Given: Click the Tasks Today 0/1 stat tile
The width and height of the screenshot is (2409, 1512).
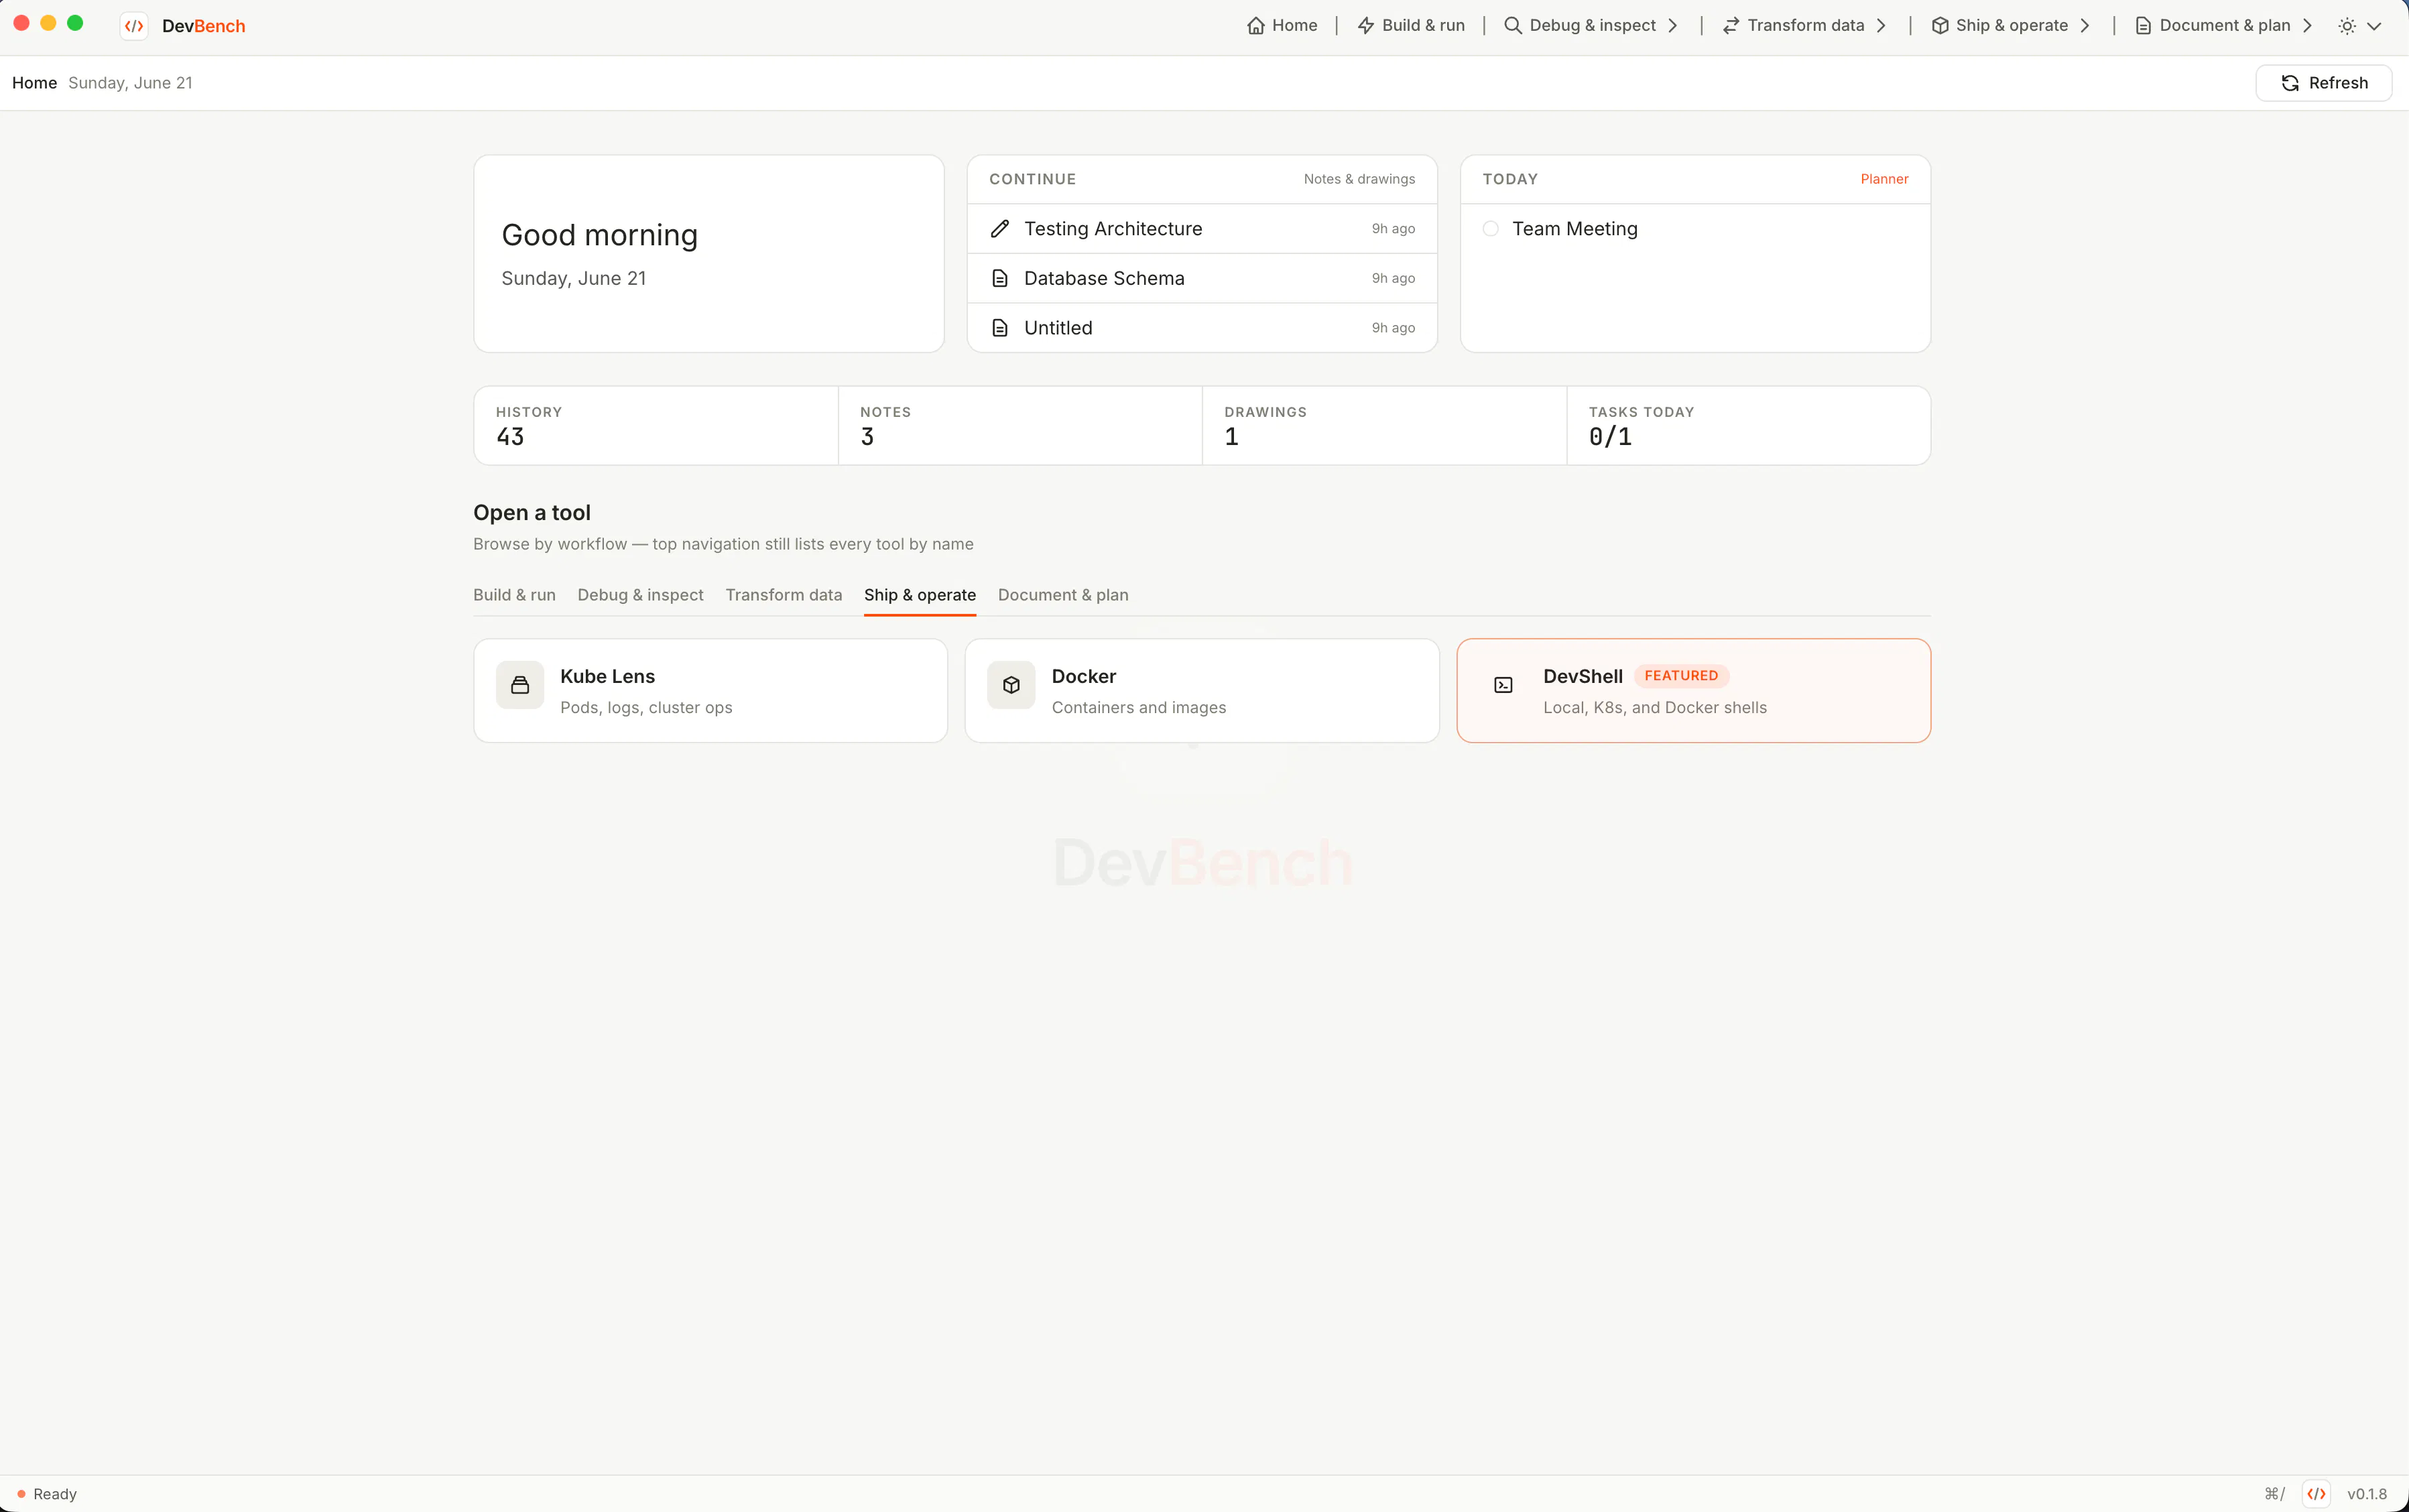Looking at the screenshot, I should 1749,426.
